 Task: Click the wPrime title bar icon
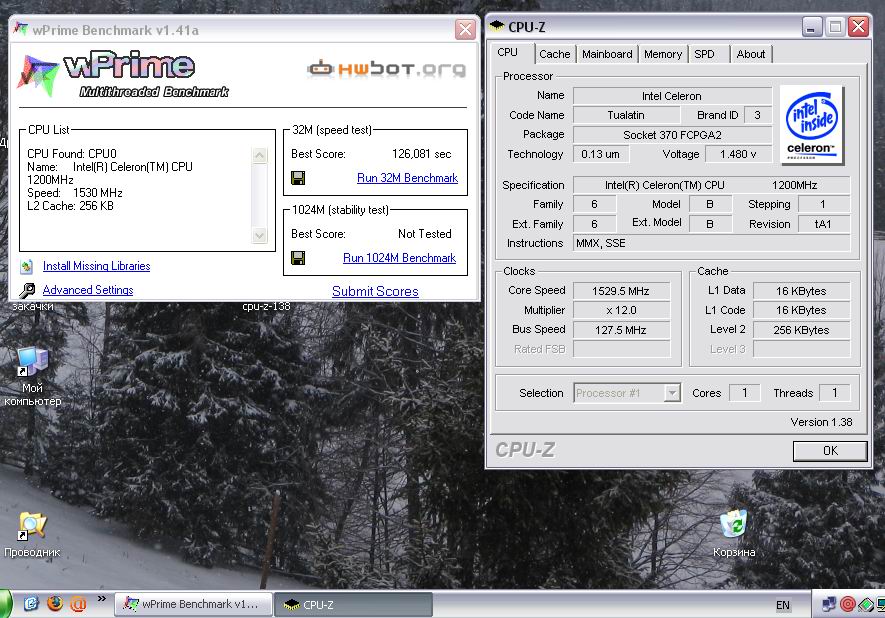click(21, 29)
